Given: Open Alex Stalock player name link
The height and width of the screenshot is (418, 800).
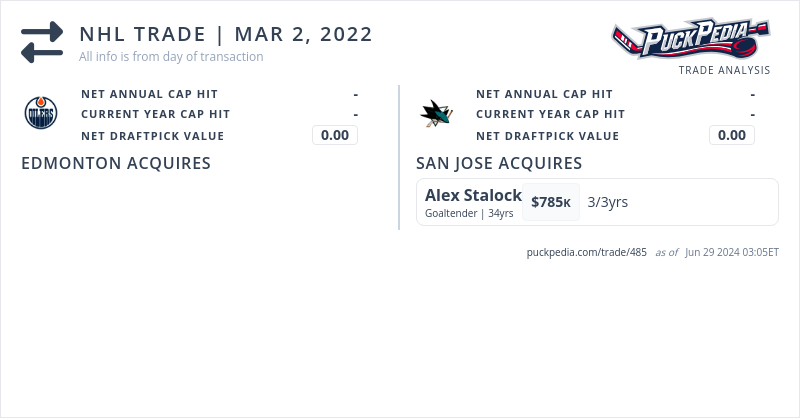Looking at the screenshot, I should tap(473, 195).
